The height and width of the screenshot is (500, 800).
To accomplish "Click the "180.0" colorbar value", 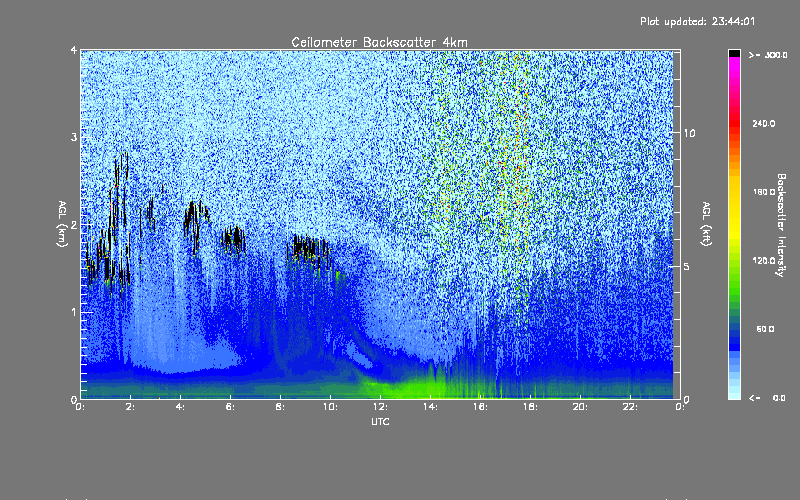I will tap(764, 192).
